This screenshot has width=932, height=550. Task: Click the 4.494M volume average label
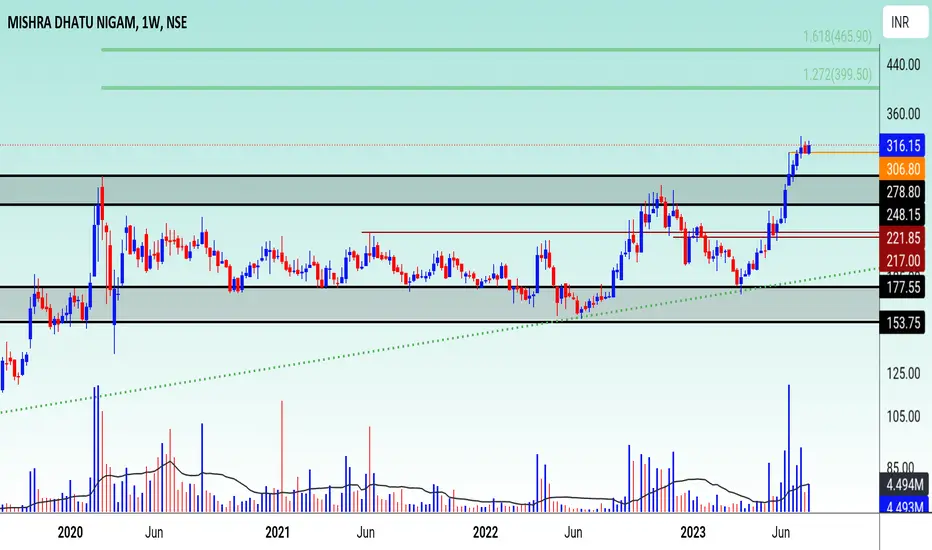point(903,485)
